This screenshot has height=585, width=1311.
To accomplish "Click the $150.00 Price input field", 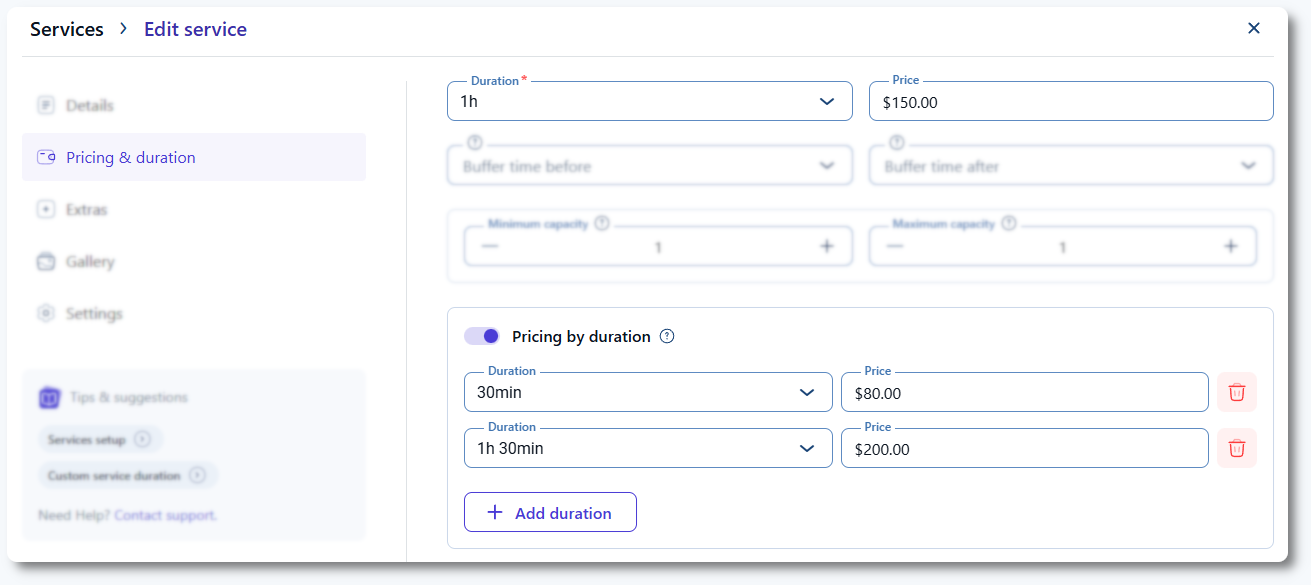I will (x=1070, y=102).
